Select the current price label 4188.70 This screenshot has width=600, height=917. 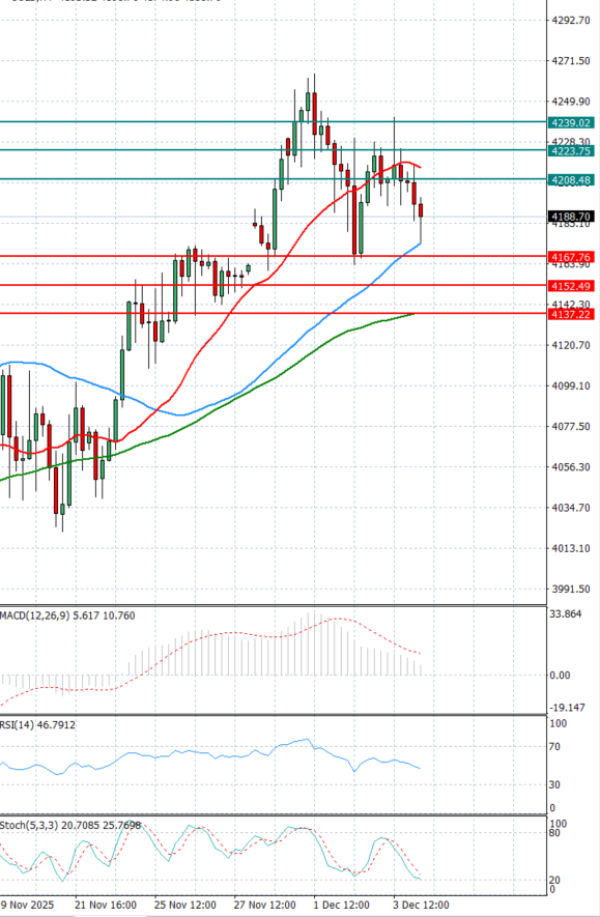(572, 216)
